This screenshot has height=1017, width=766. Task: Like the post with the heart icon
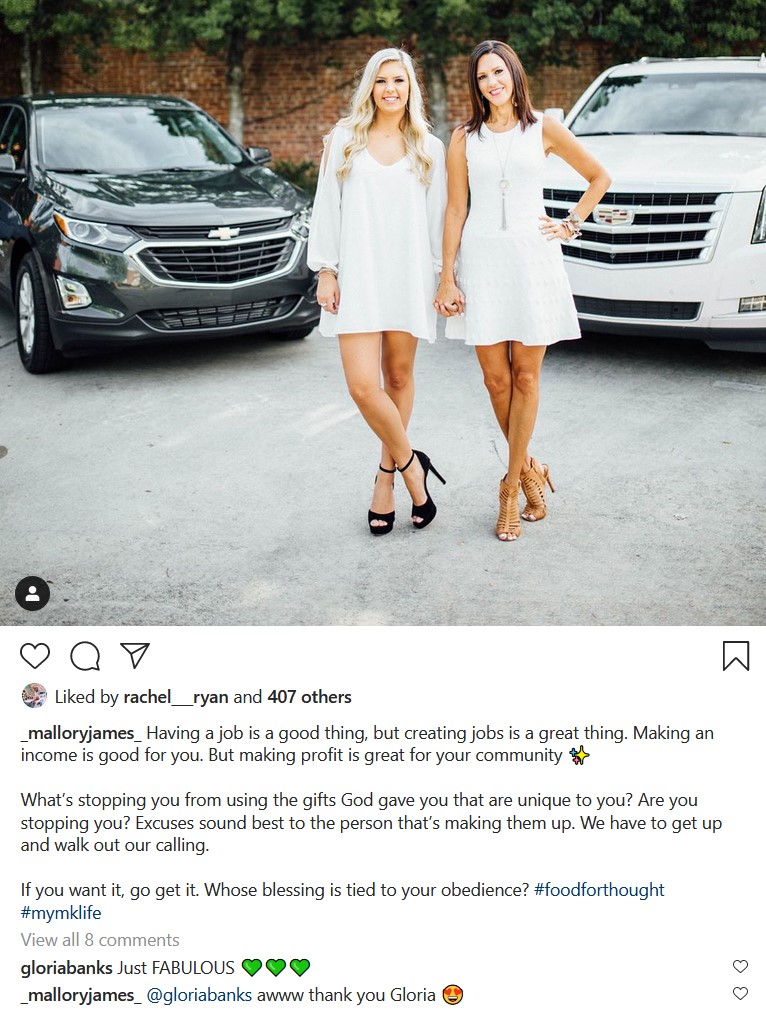tap(35, 656)
